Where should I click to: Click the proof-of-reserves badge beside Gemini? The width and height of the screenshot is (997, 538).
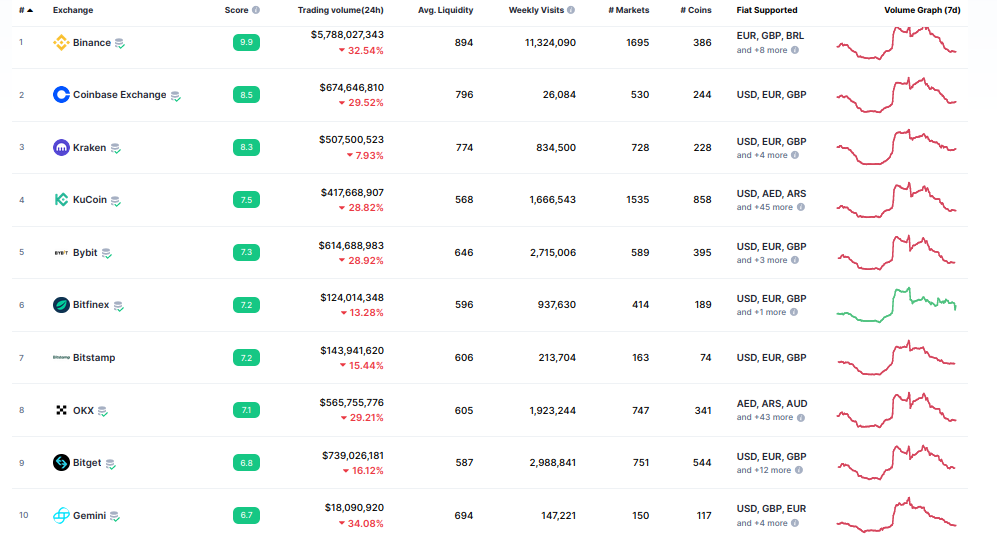coord(115,516)
